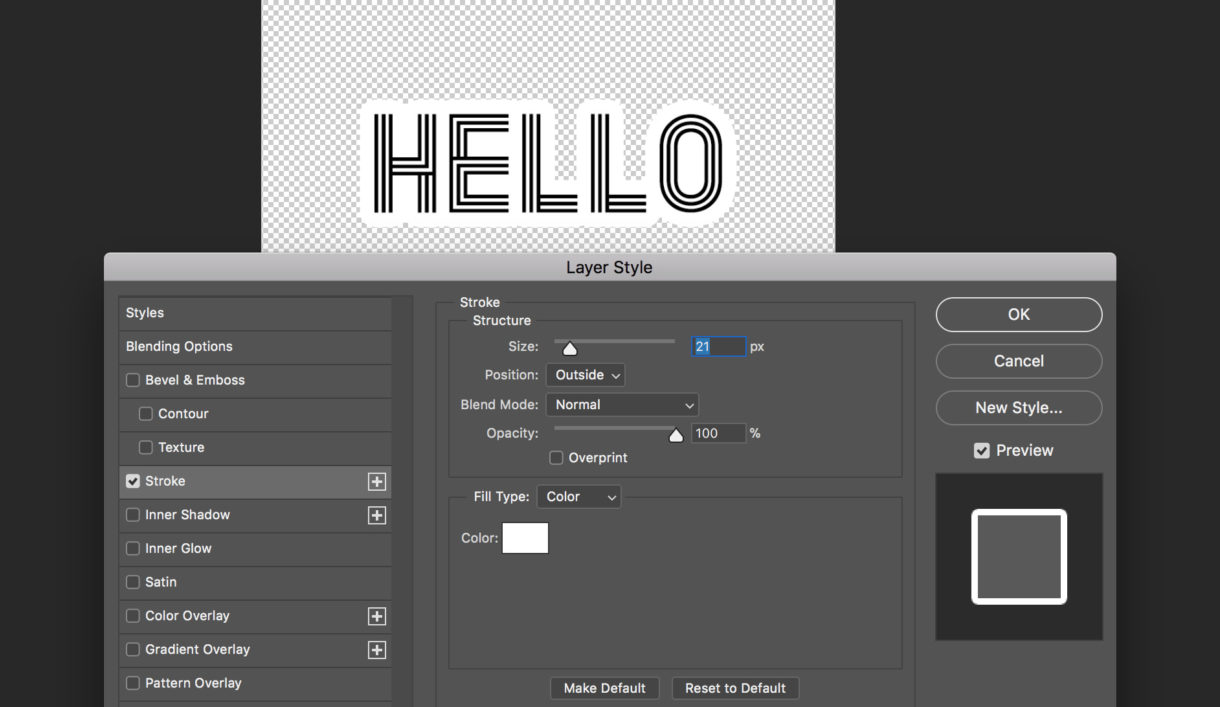Screen dimensions: 1220x707
Task: Open the Position dropdown set to Outside
Action: click(x=585, y=375)
